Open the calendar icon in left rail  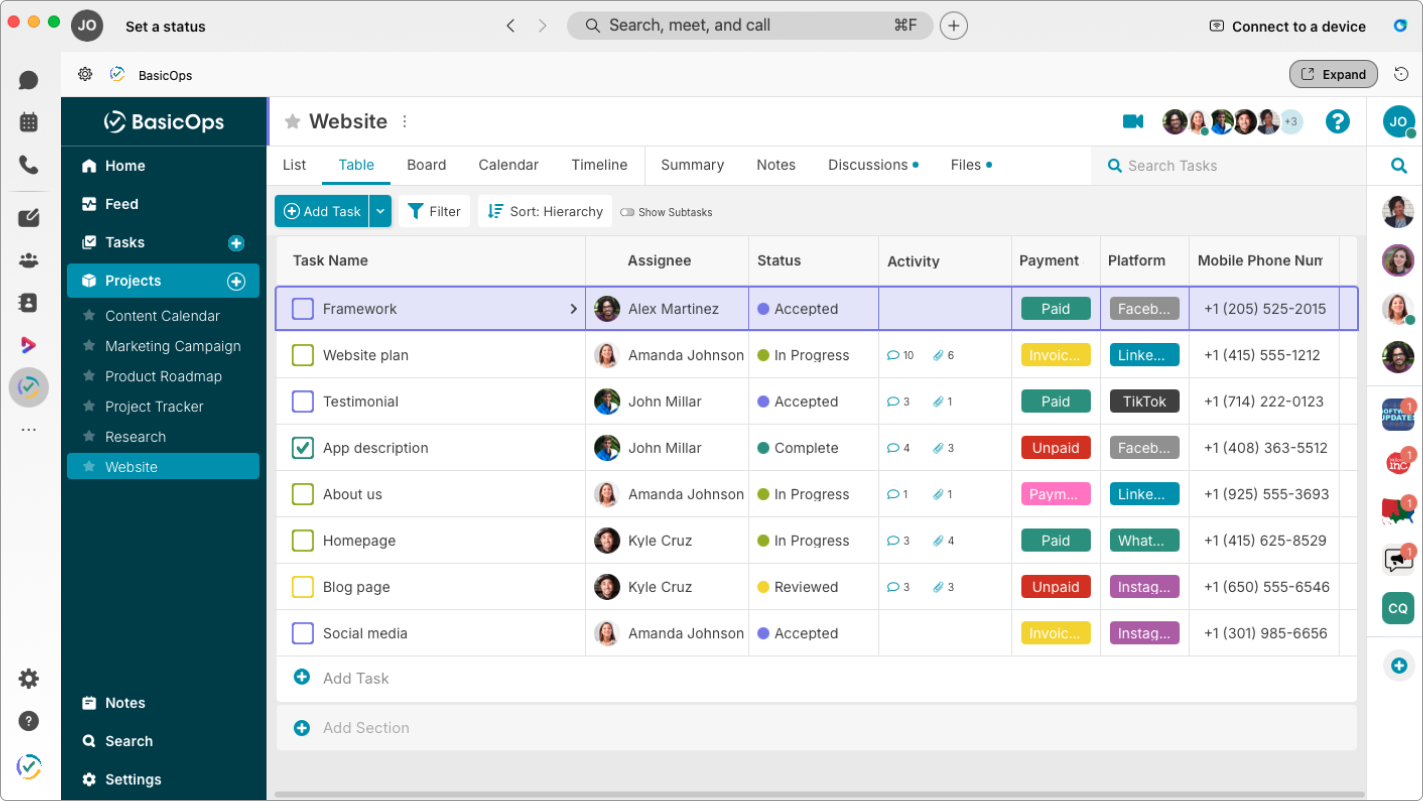pyautogui.click(x=29, y=123)
